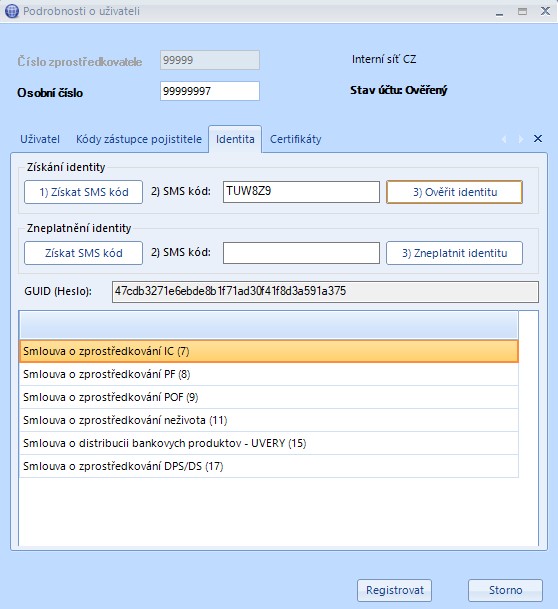
Task: Focus the SMS kód field containing TUW8Z9
Action: (x=301, y=192)
